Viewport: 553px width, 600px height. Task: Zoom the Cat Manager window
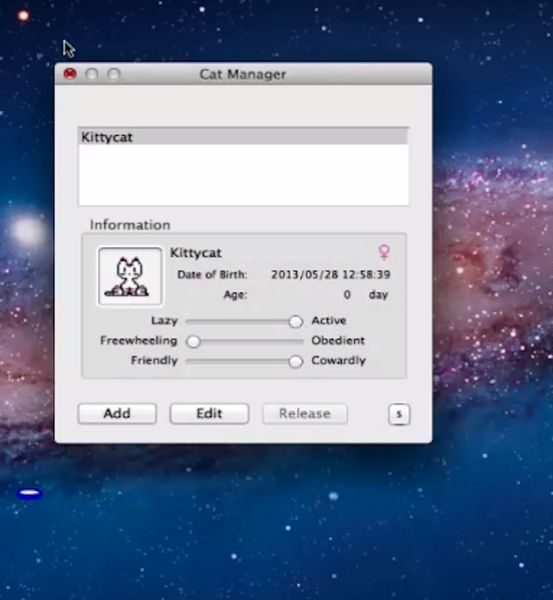[x=114, y=73]
